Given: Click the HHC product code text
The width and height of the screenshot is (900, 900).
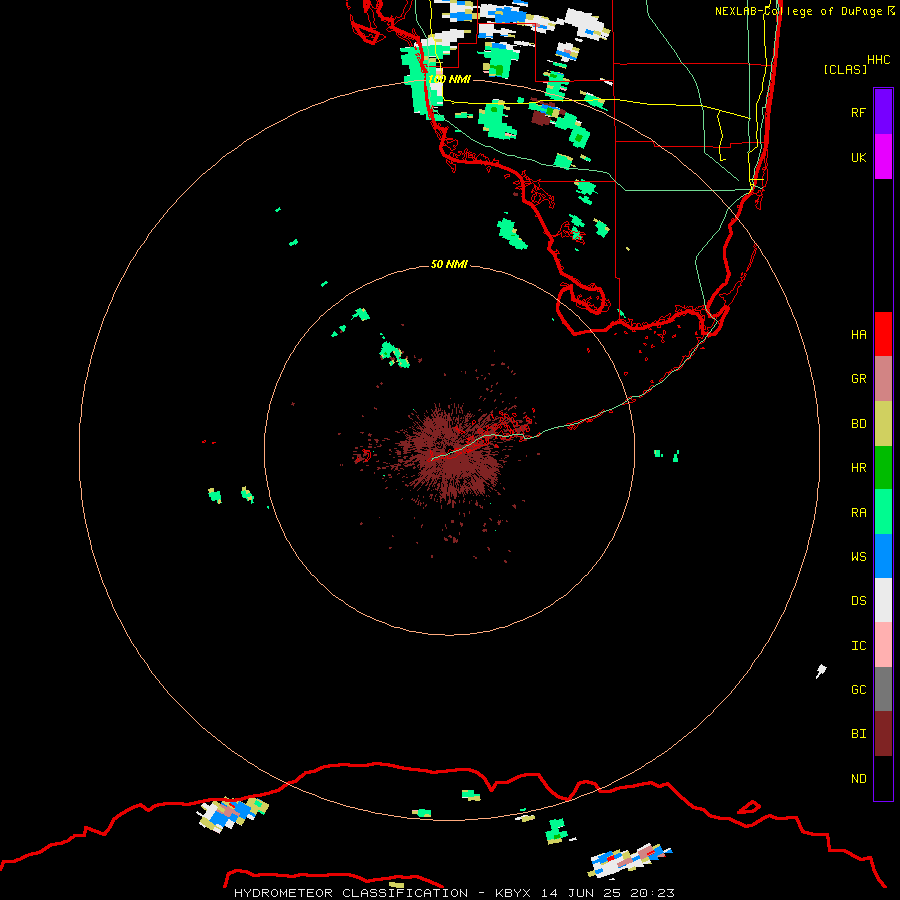Looking at the screenshot, I should (879, 60).
